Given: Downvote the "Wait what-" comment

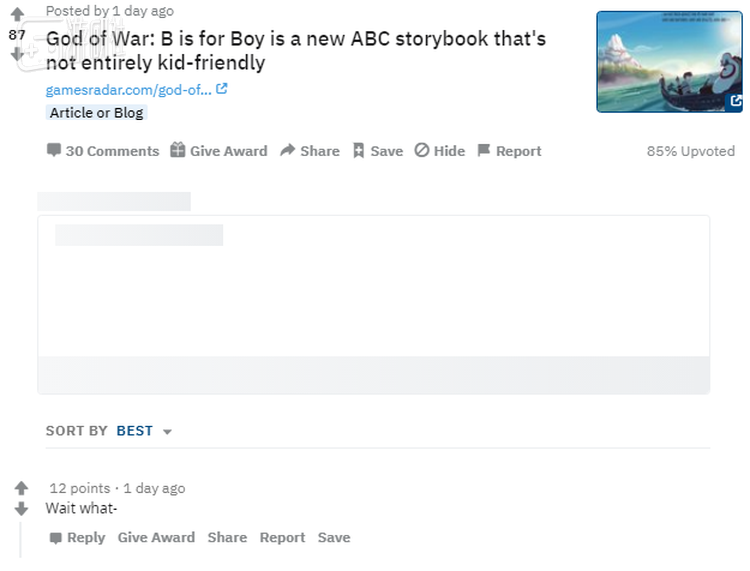Looking at the screenshot, I should 21,509.
